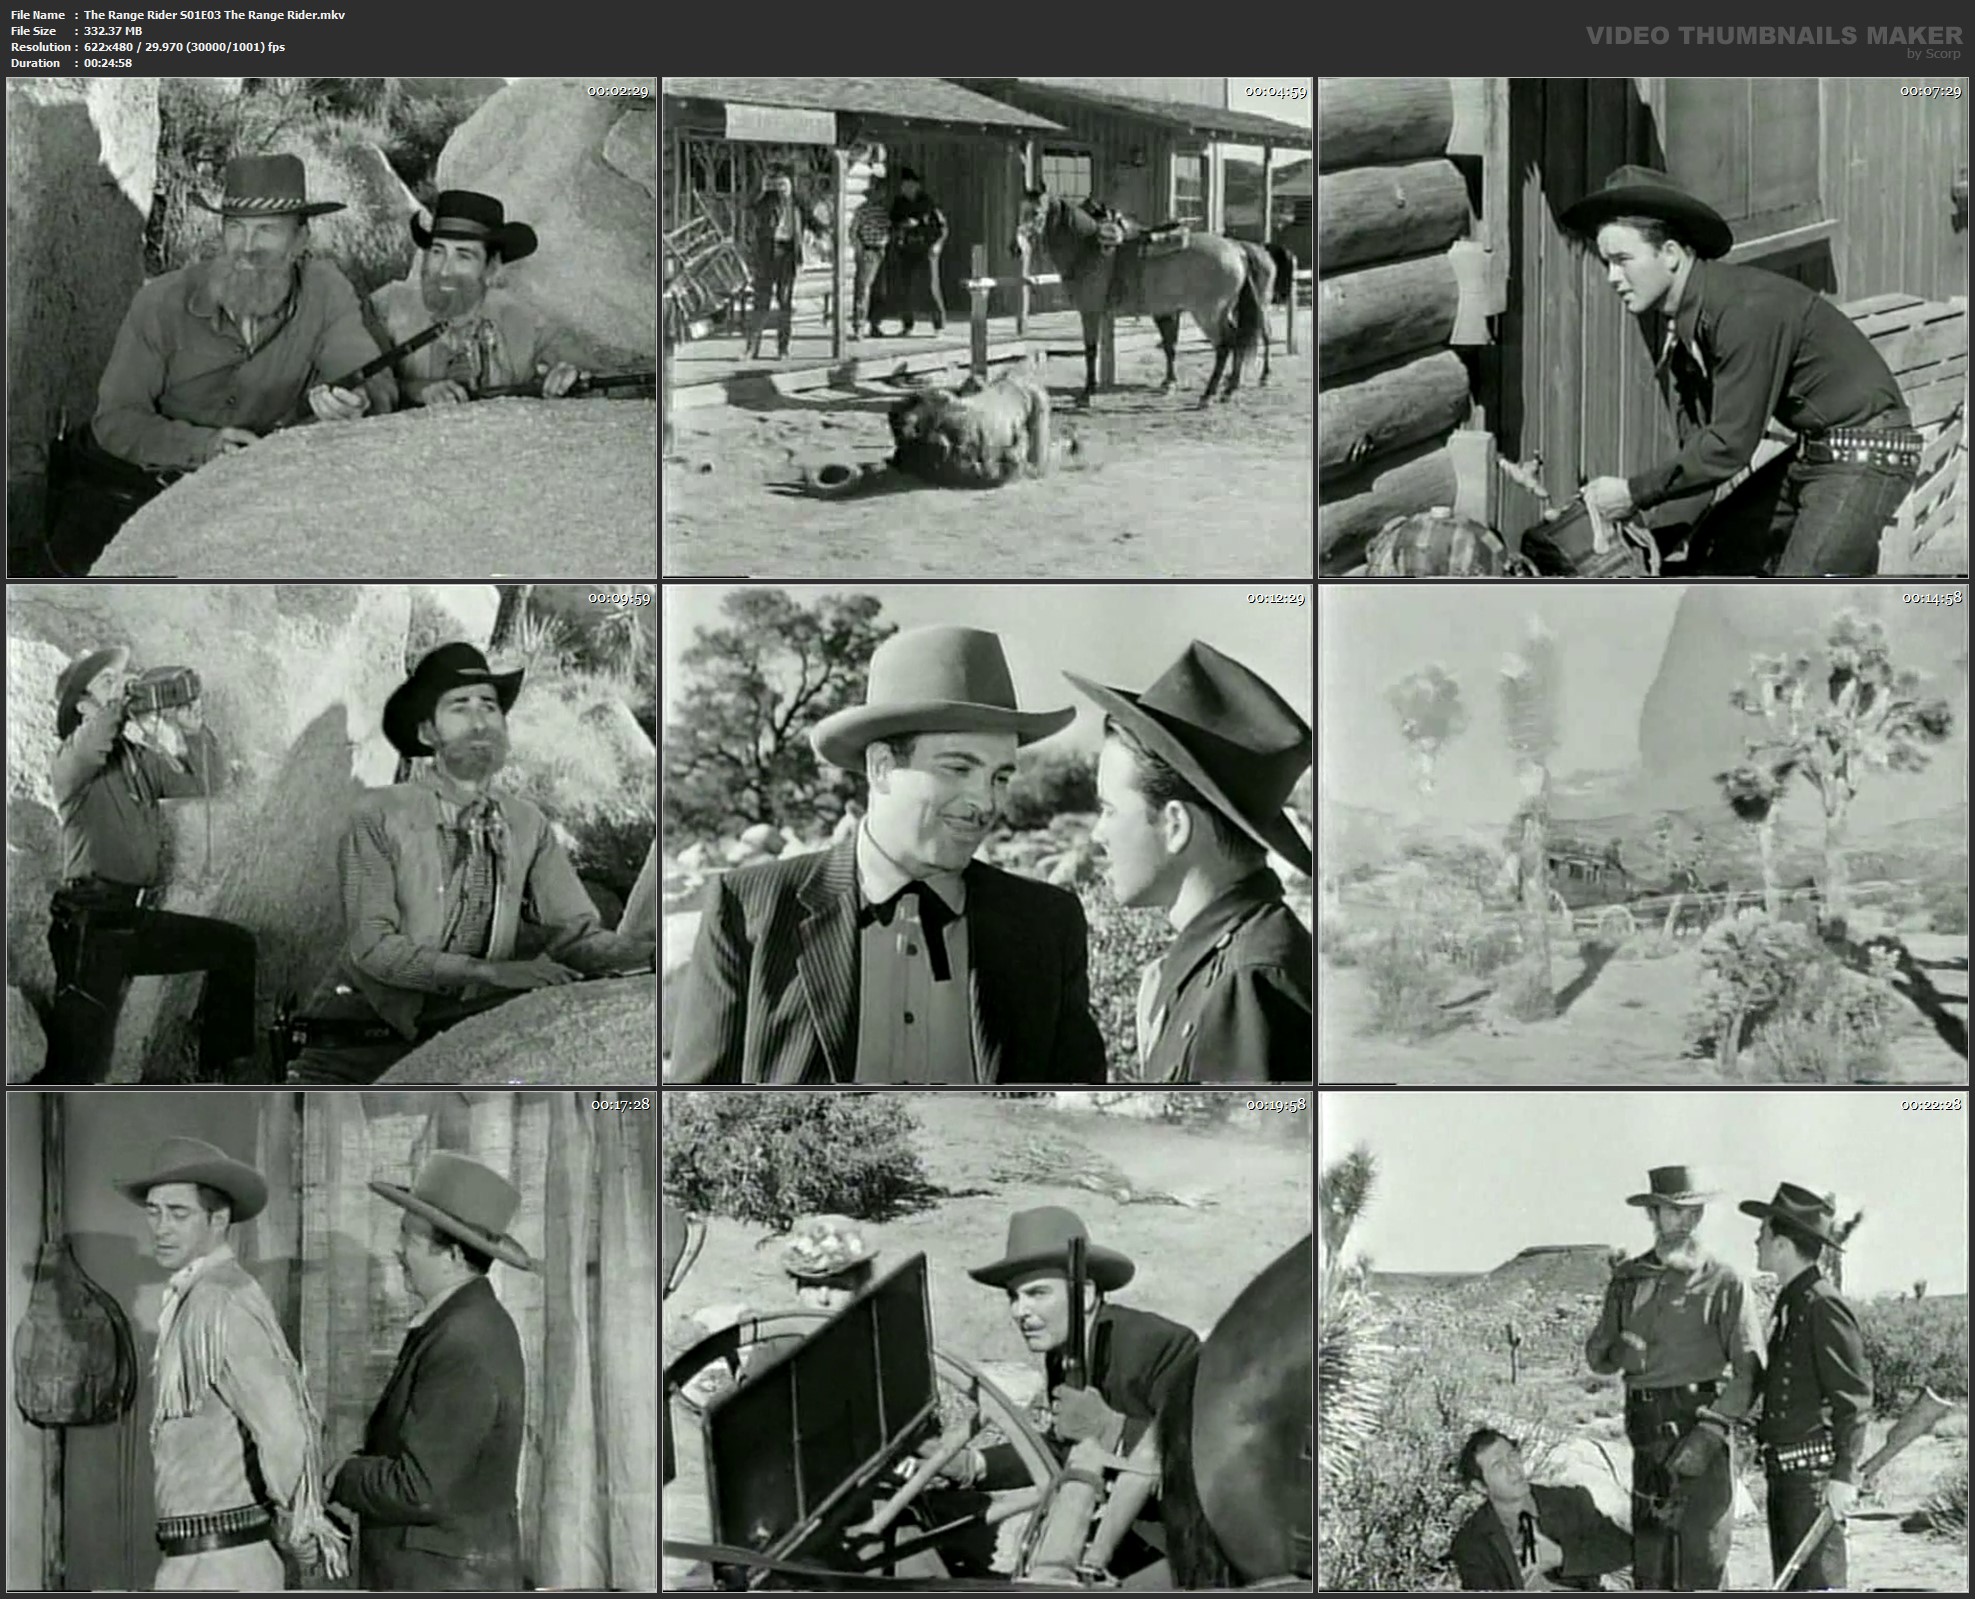This screenshot has width=1975, height=1599.
Task: Open the thumbnail at timestamp 00:12:29
Action: pyautogui.click(x=990, y=840)
